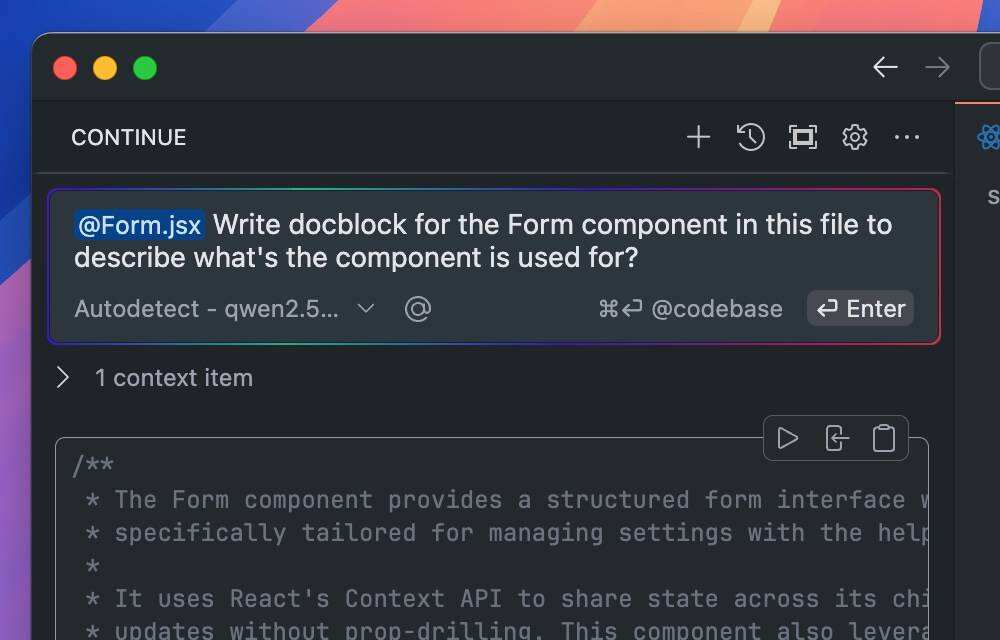The image size is (1000, 640).
Task: Go forward with the right arrow
Action: click(937, 67)
